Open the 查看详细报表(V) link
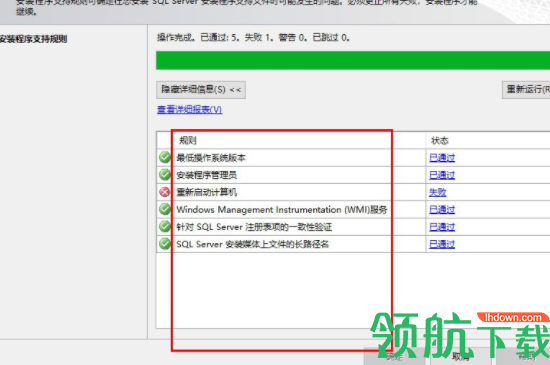 pos(189,110)
